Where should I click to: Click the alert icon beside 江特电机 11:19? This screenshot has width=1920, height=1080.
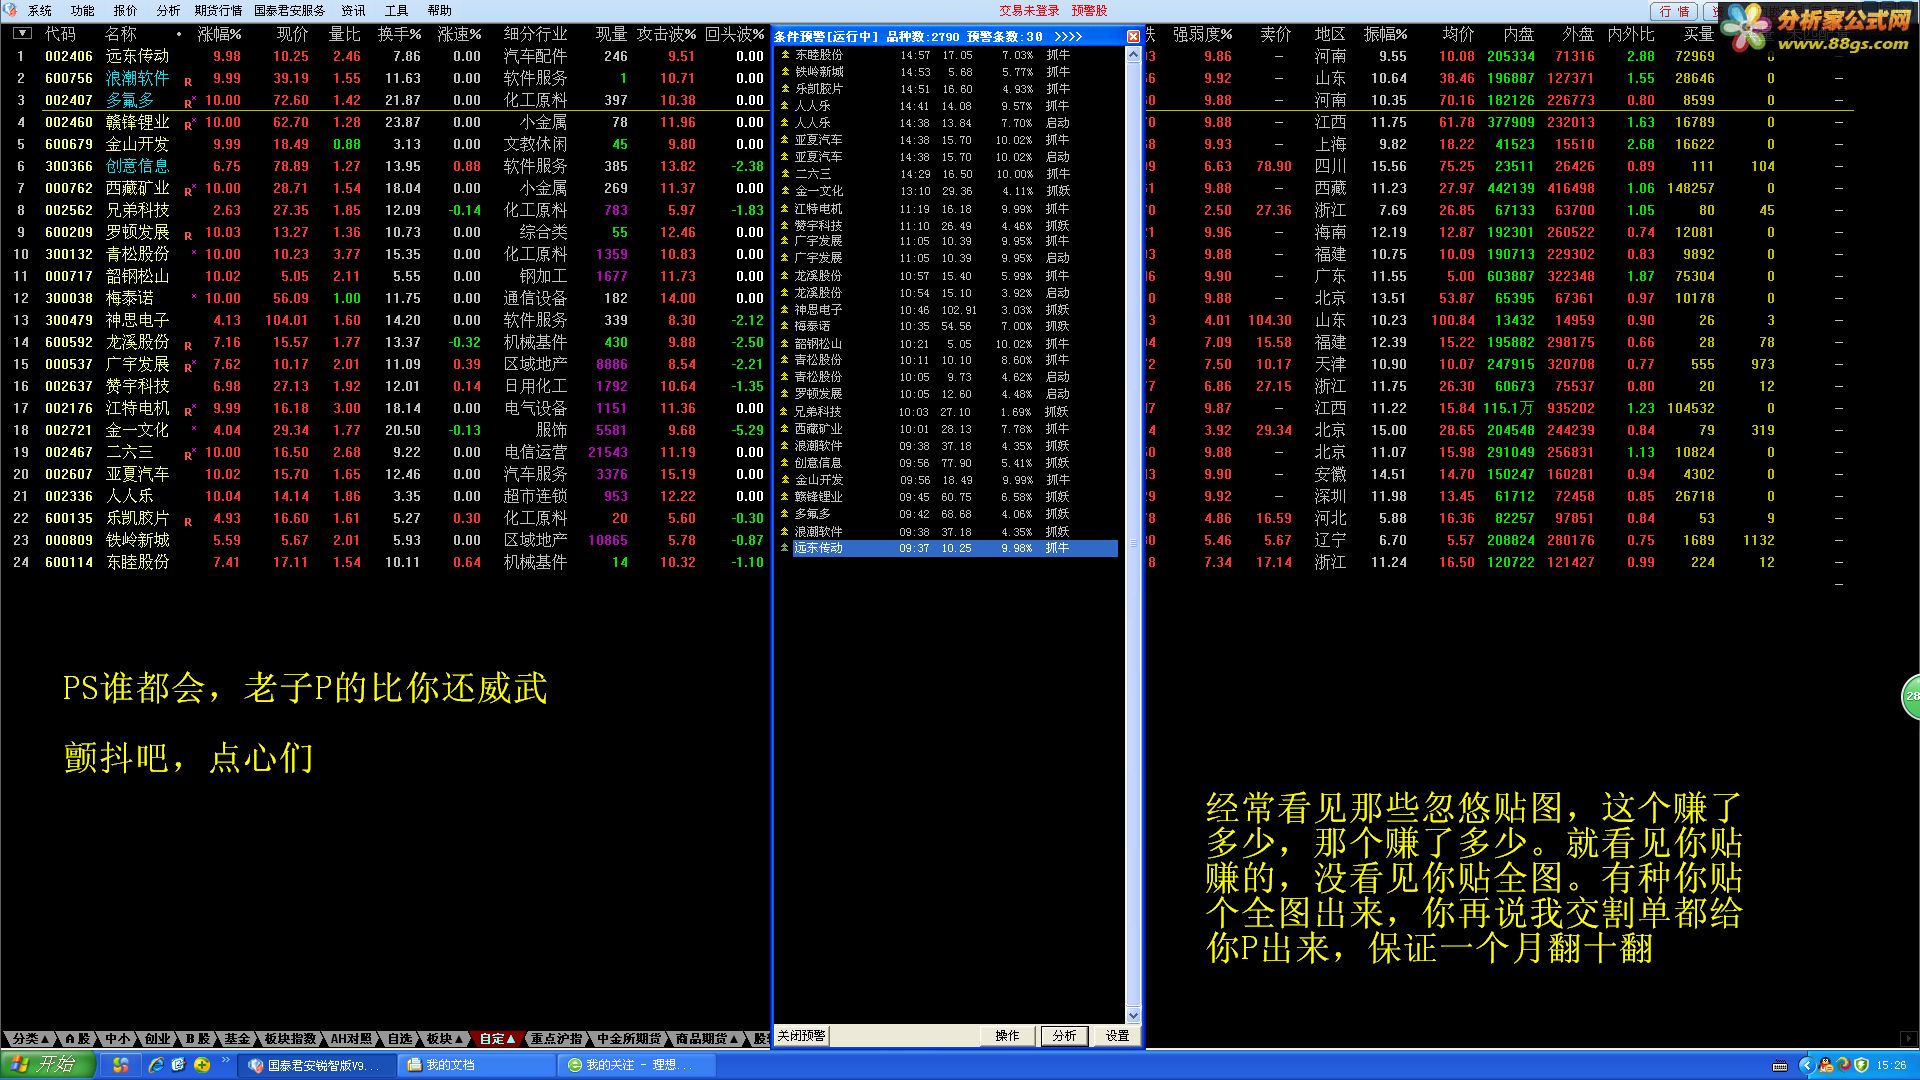(785, 209)
